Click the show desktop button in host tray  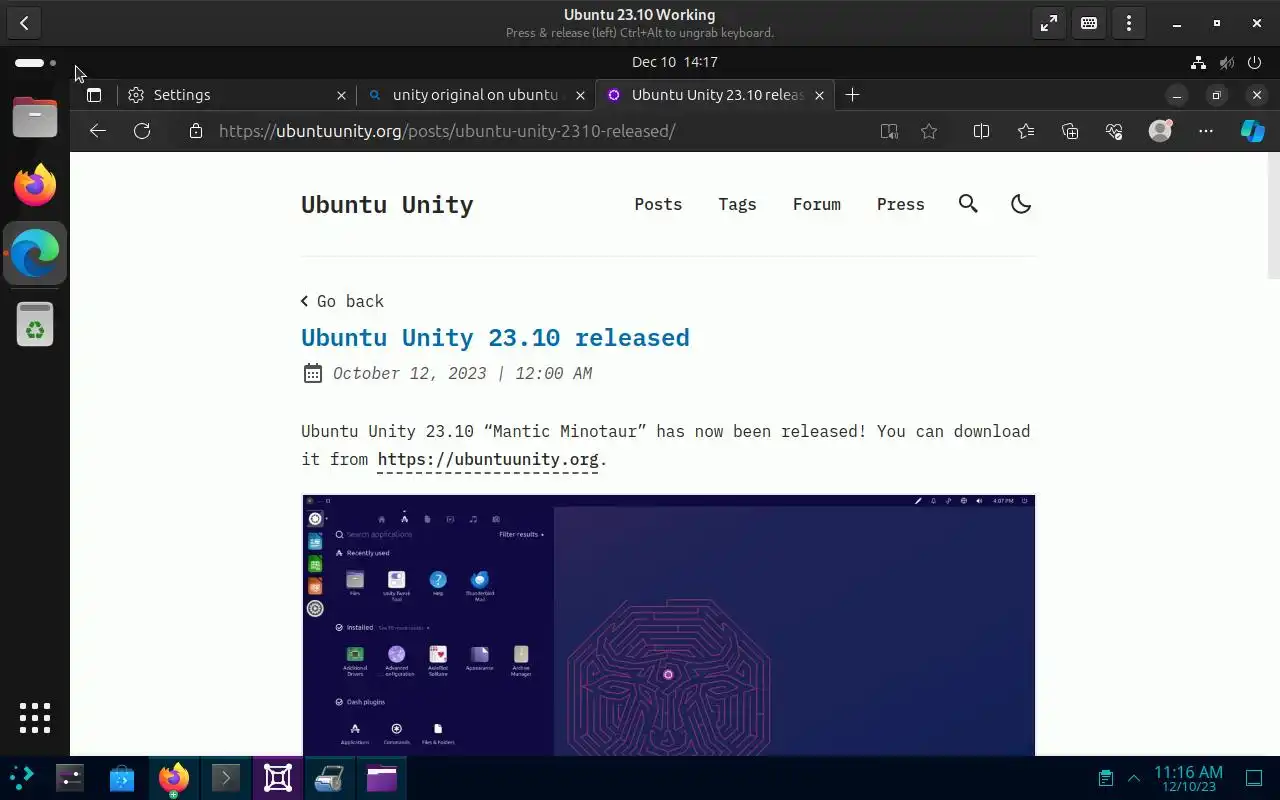pyautogui.click(x=1254, y=778)
